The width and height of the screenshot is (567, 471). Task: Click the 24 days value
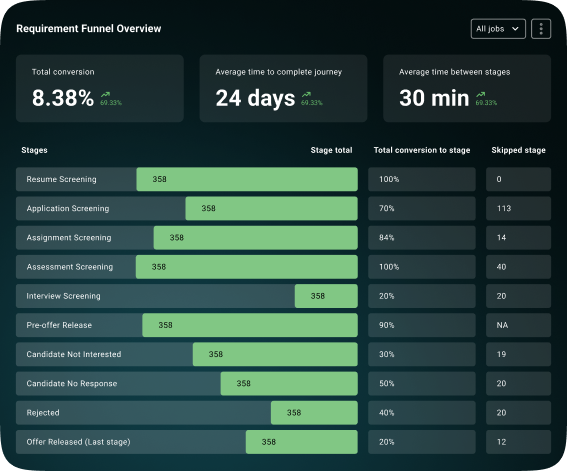tap(255, 98)
